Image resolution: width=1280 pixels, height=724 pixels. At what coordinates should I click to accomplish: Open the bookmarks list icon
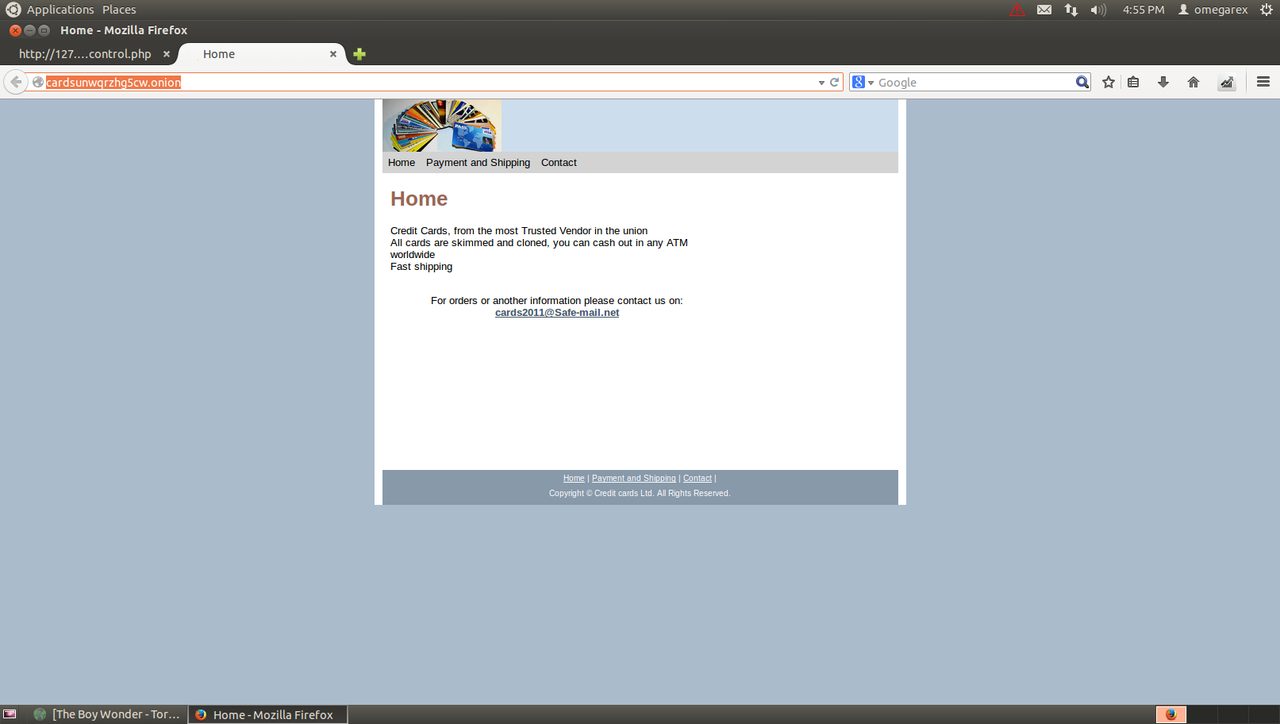[x=1133, y=82]
